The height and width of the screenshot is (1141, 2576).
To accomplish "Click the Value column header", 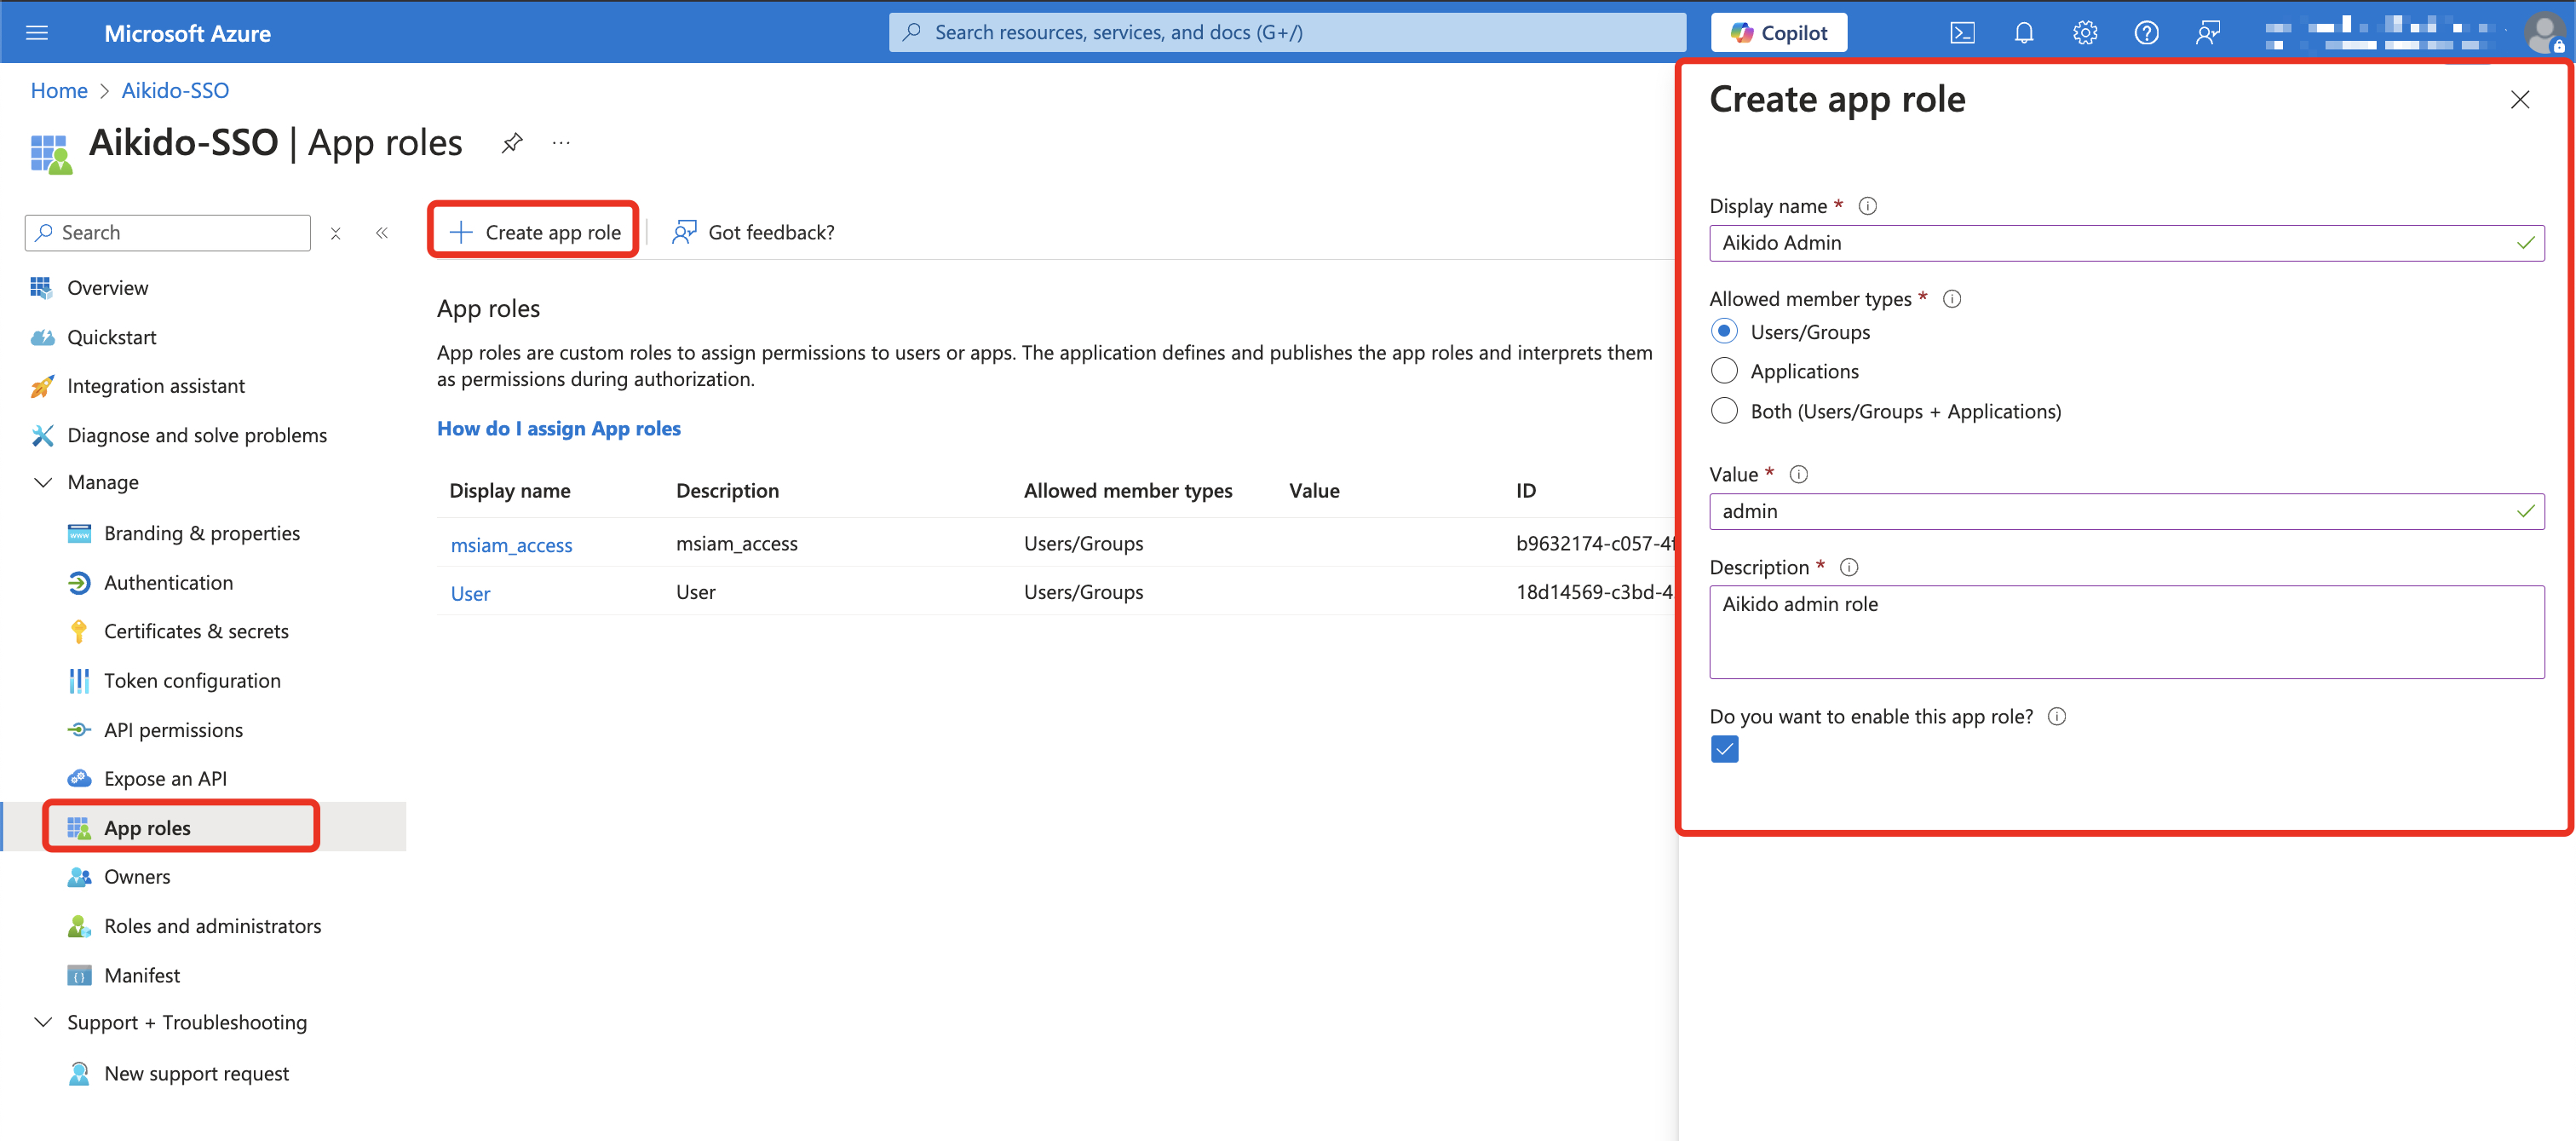I will (1314, 491).
